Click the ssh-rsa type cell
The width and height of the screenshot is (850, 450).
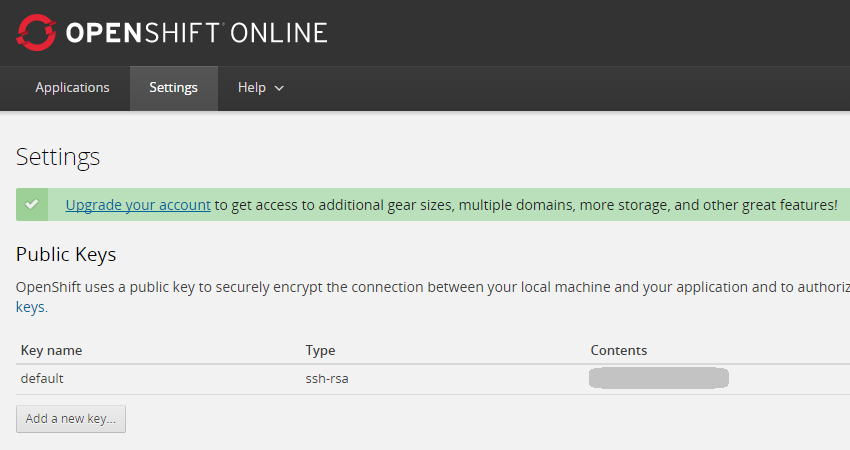click(x=326, y=378)
